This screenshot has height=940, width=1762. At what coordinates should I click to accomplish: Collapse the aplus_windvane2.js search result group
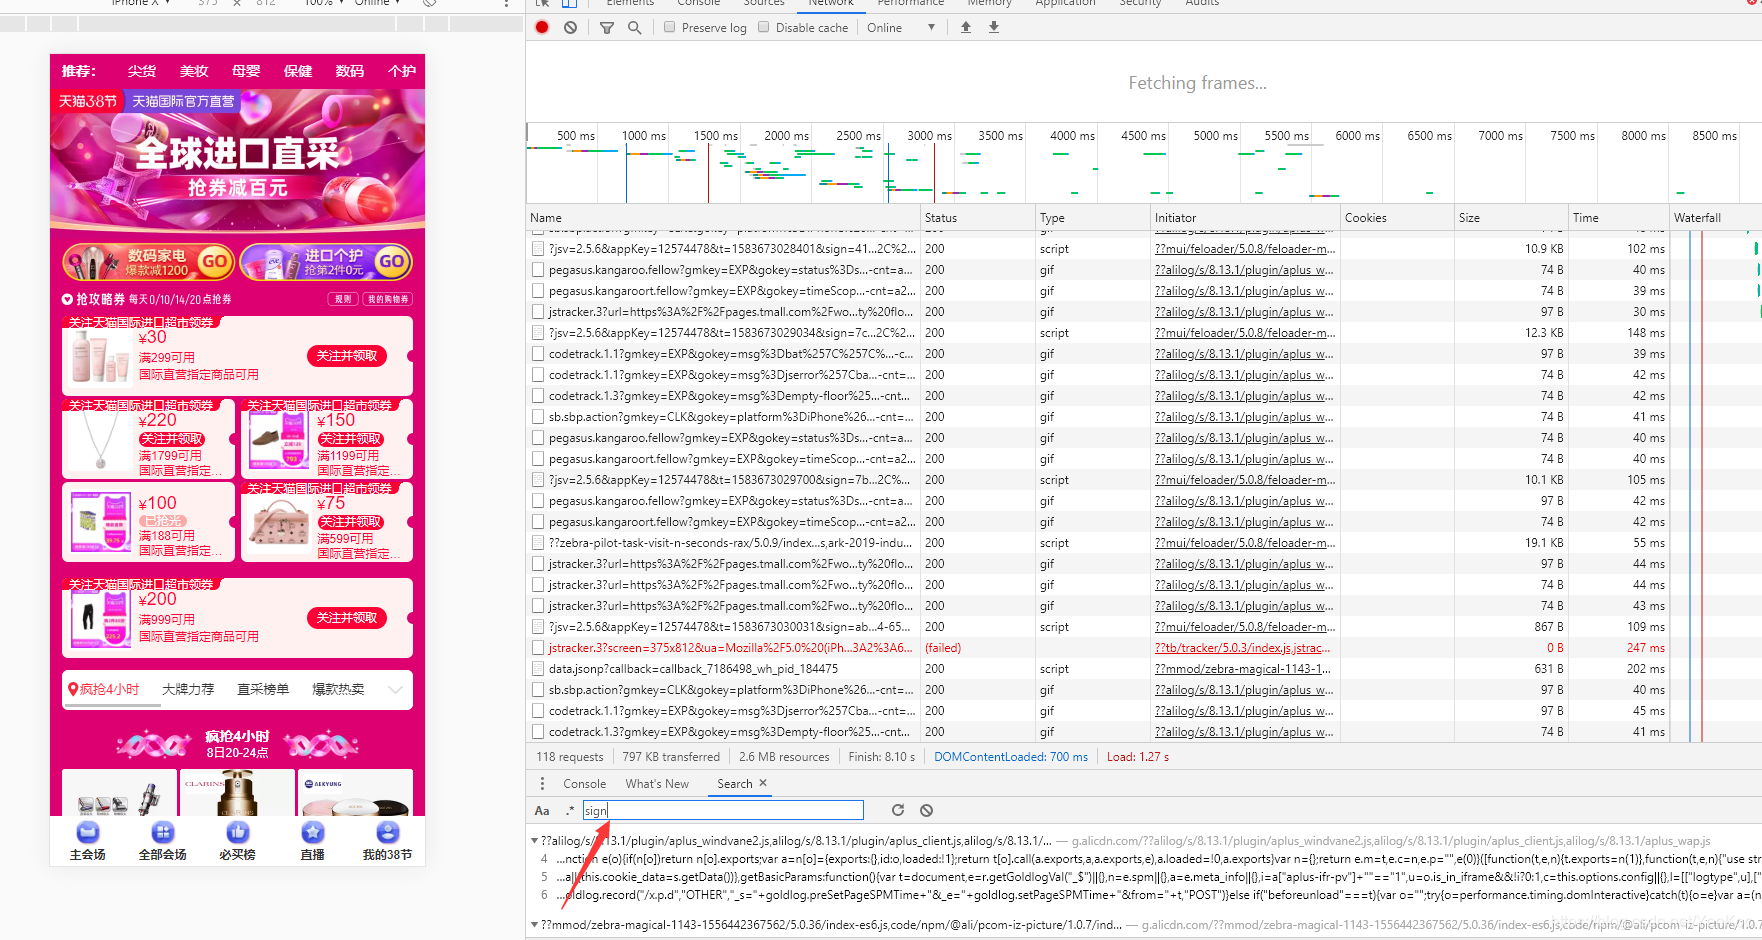tap(534, 841)
